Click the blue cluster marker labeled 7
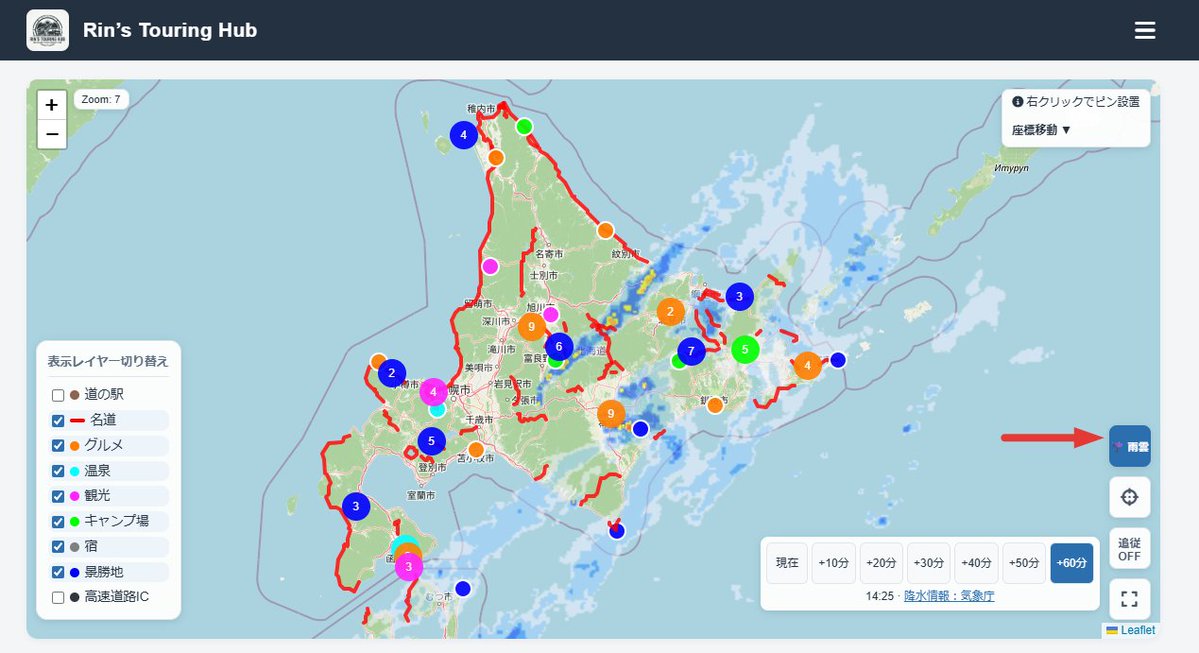This screenshot has height=653, width=1199. click(691, 351)
